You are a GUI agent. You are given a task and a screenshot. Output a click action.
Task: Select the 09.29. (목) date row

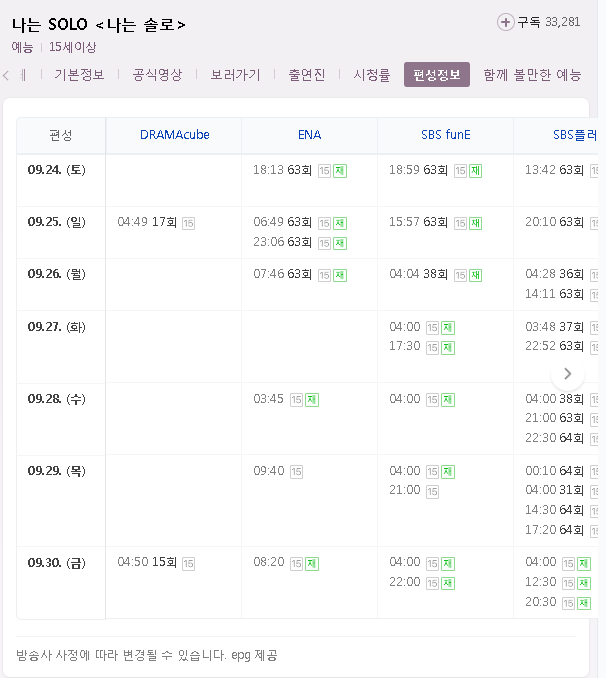57,470
